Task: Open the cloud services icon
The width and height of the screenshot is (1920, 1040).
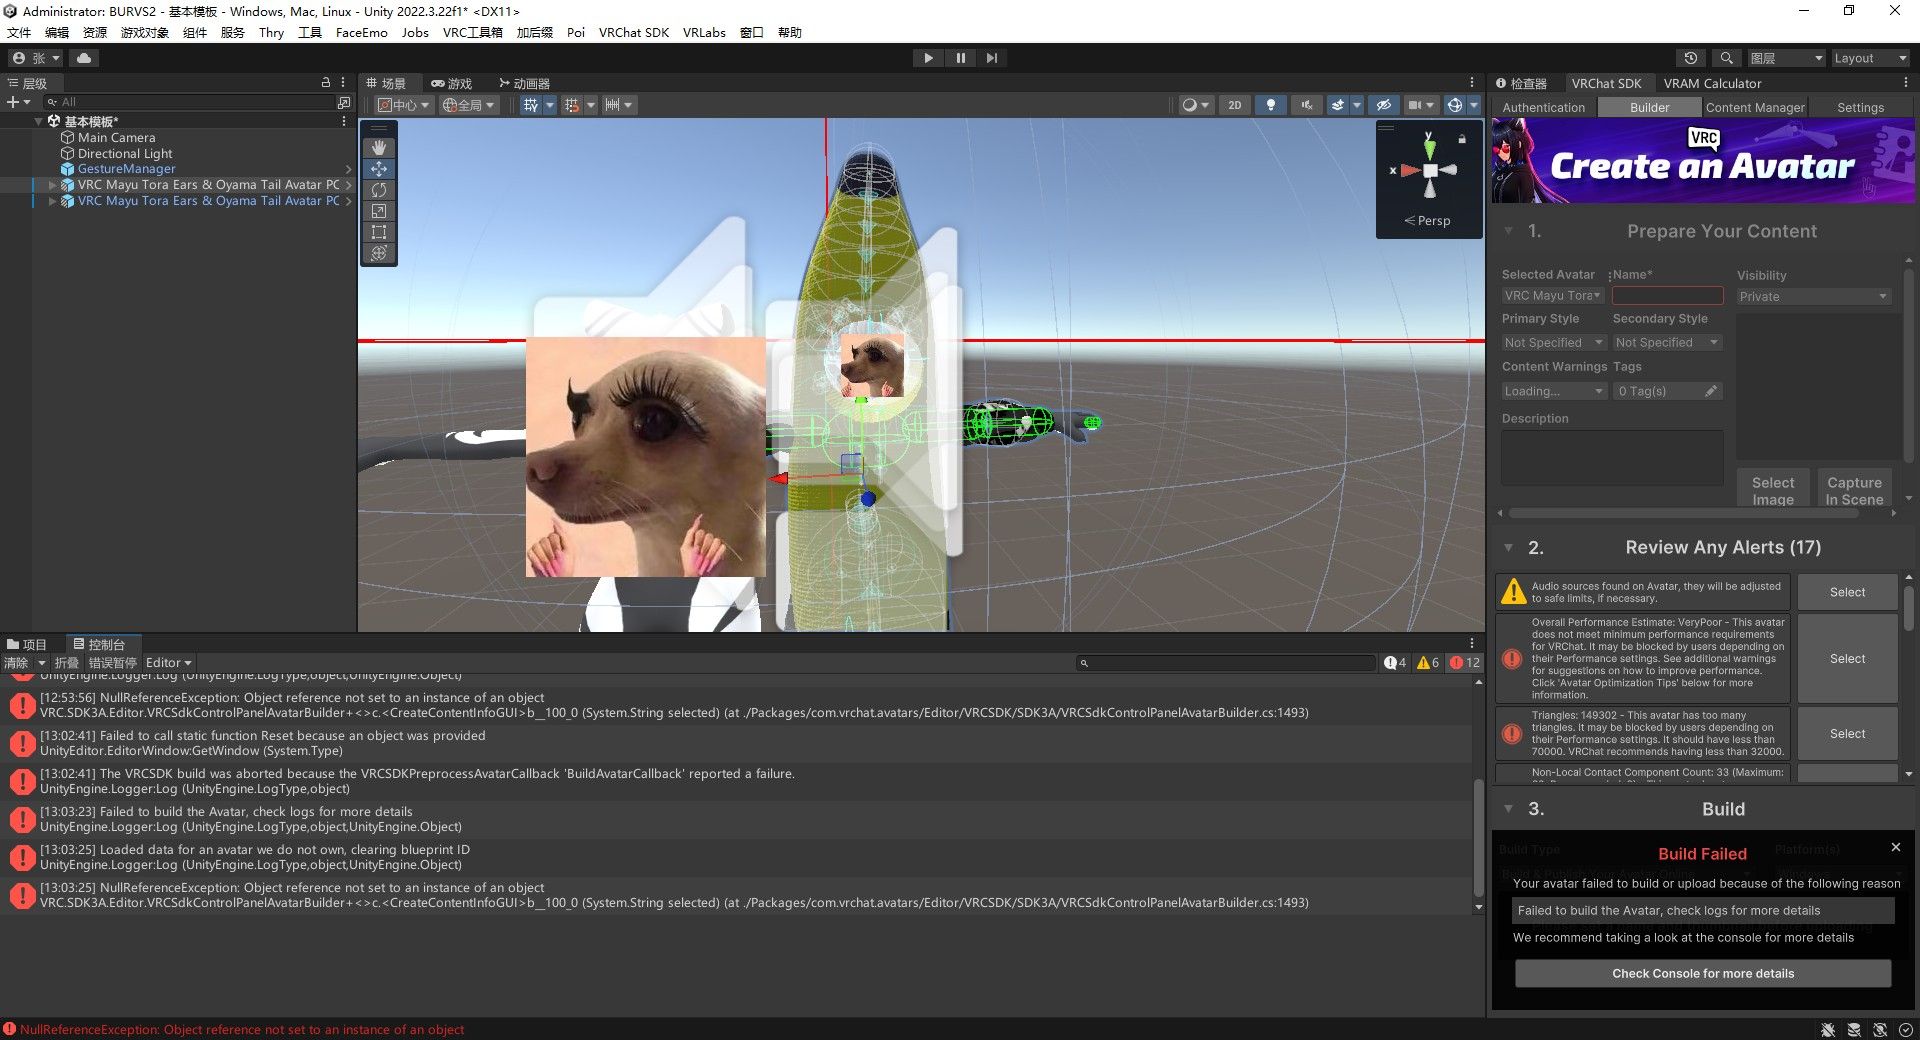Action: 84,58
